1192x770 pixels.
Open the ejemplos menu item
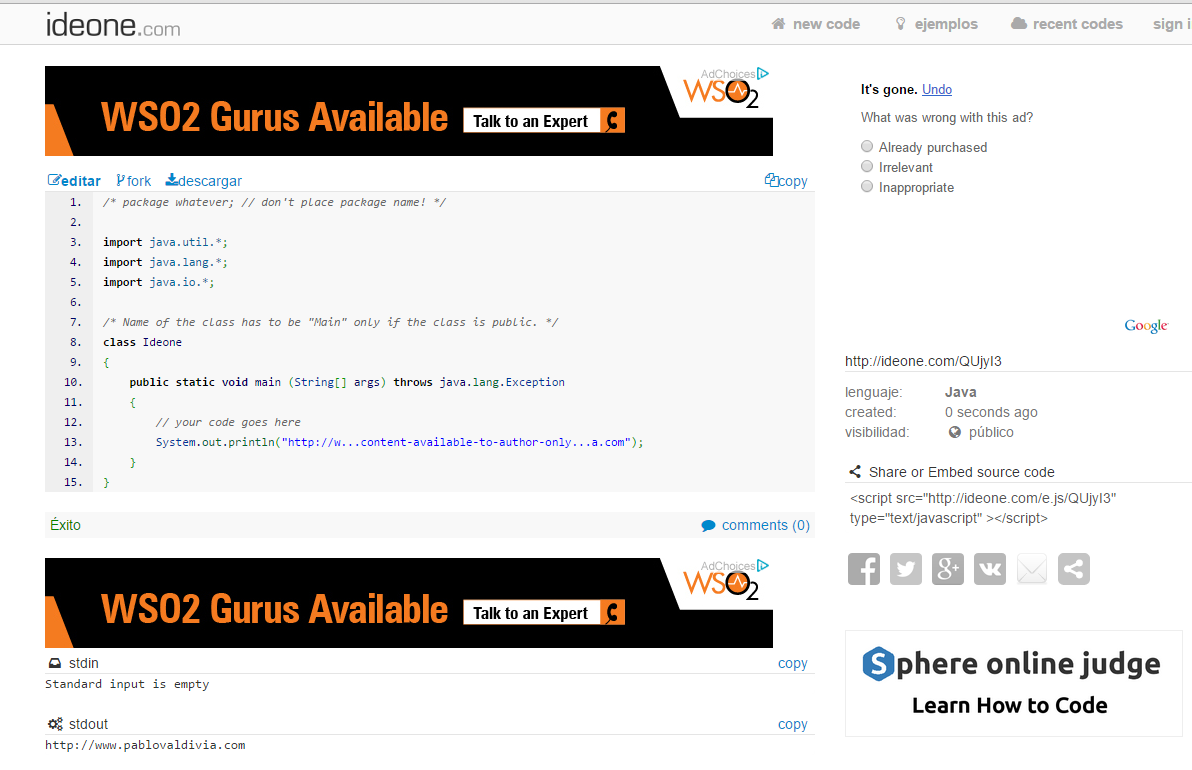[946, 24]
